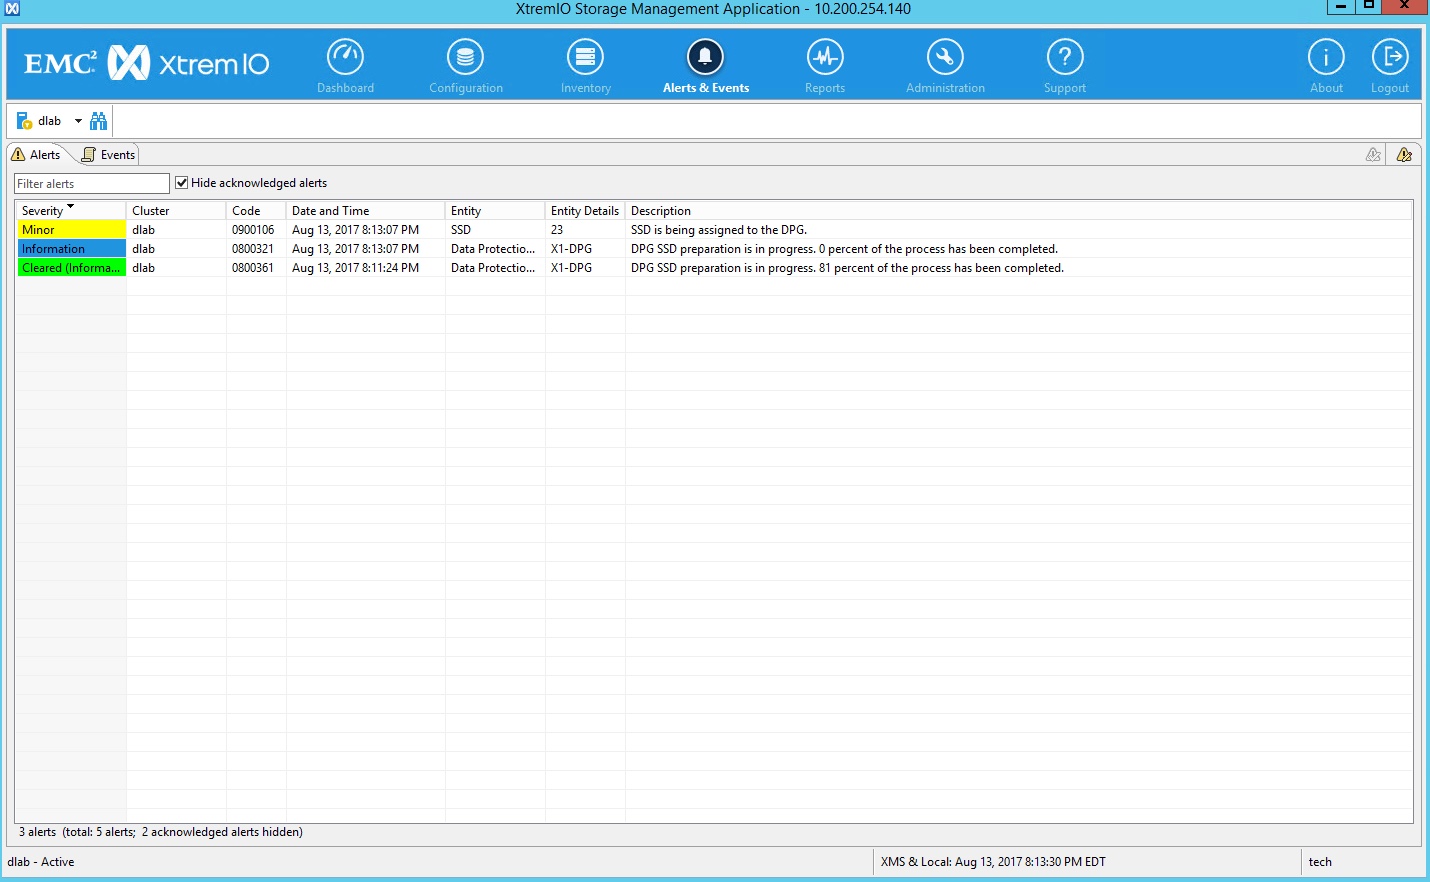Open the Administration view
This screenshot has height=882, width=1430.
(944, 63)
